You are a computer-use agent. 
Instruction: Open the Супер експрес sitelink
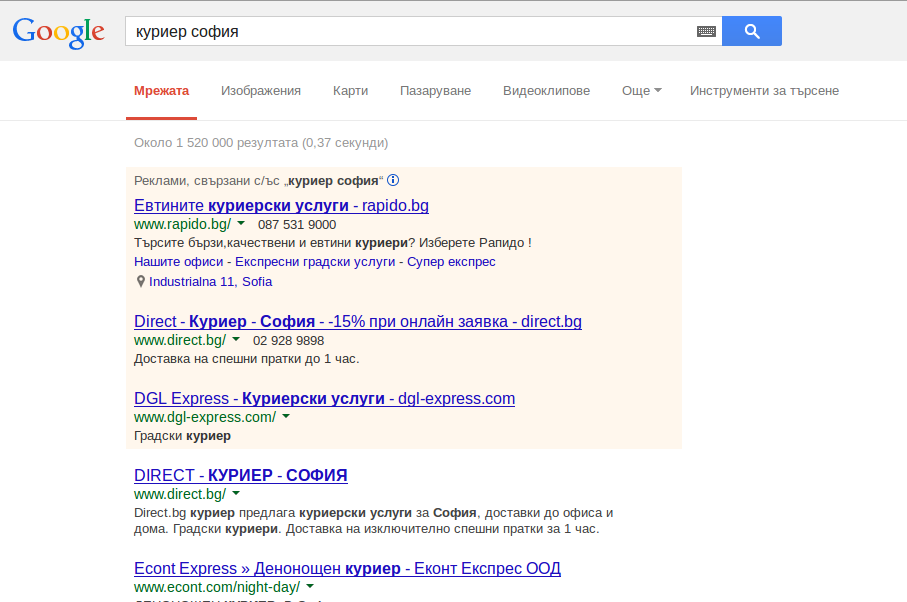coord(451,262)
